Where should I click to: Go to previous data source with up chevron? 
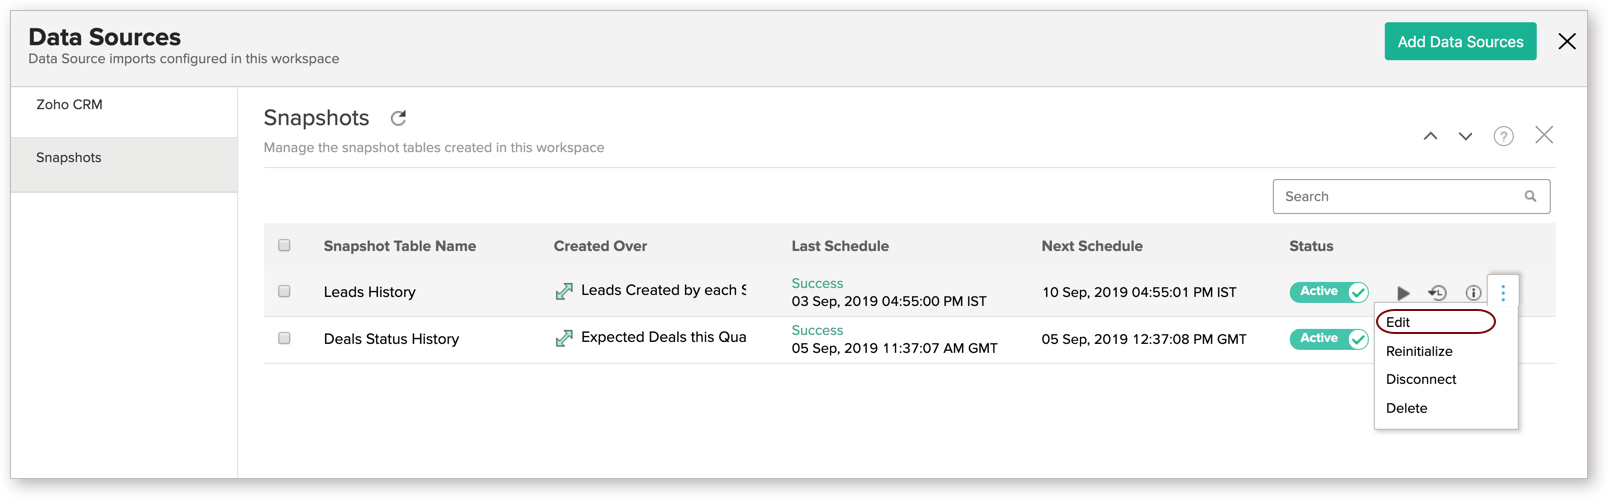(x=1430, y=136)
